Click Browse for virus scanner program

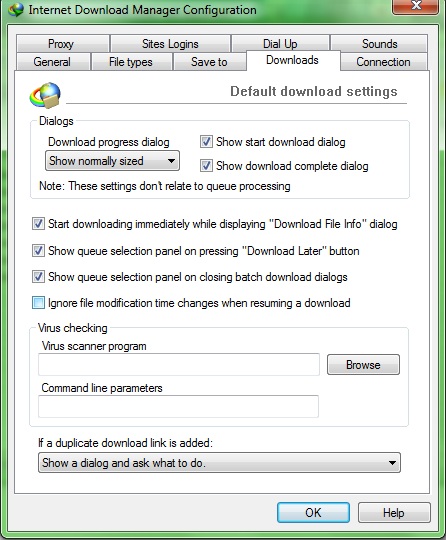(x=363, y=365)
